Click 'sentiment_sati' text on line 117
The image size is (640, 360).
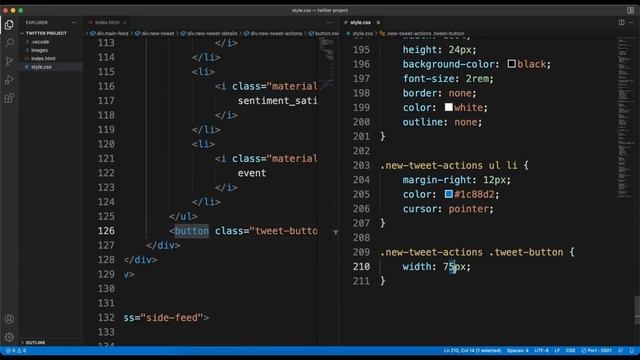277,101
